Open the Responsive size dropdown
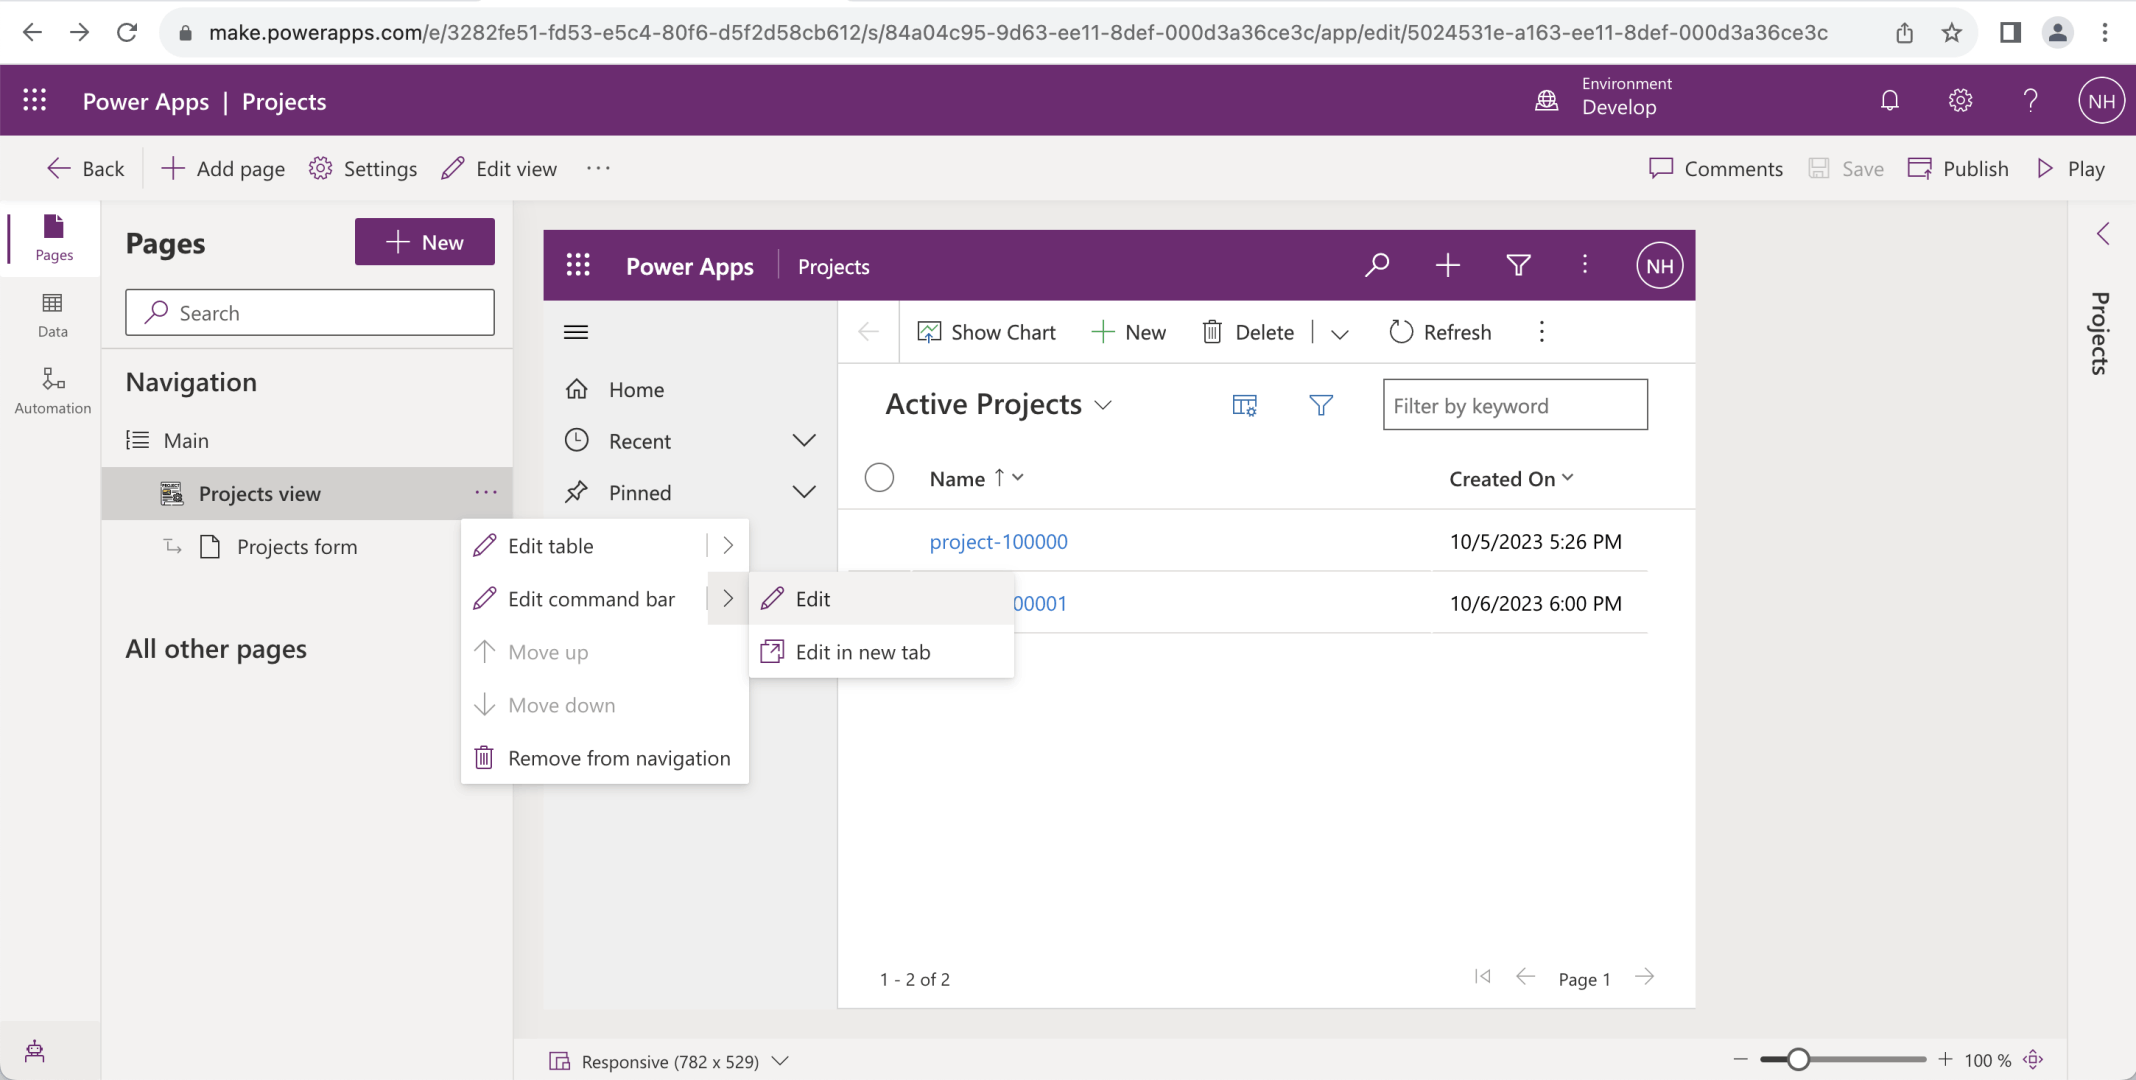Image resolution: width=2136 pixels, height=1080 pixels. tap(781, 1061)
